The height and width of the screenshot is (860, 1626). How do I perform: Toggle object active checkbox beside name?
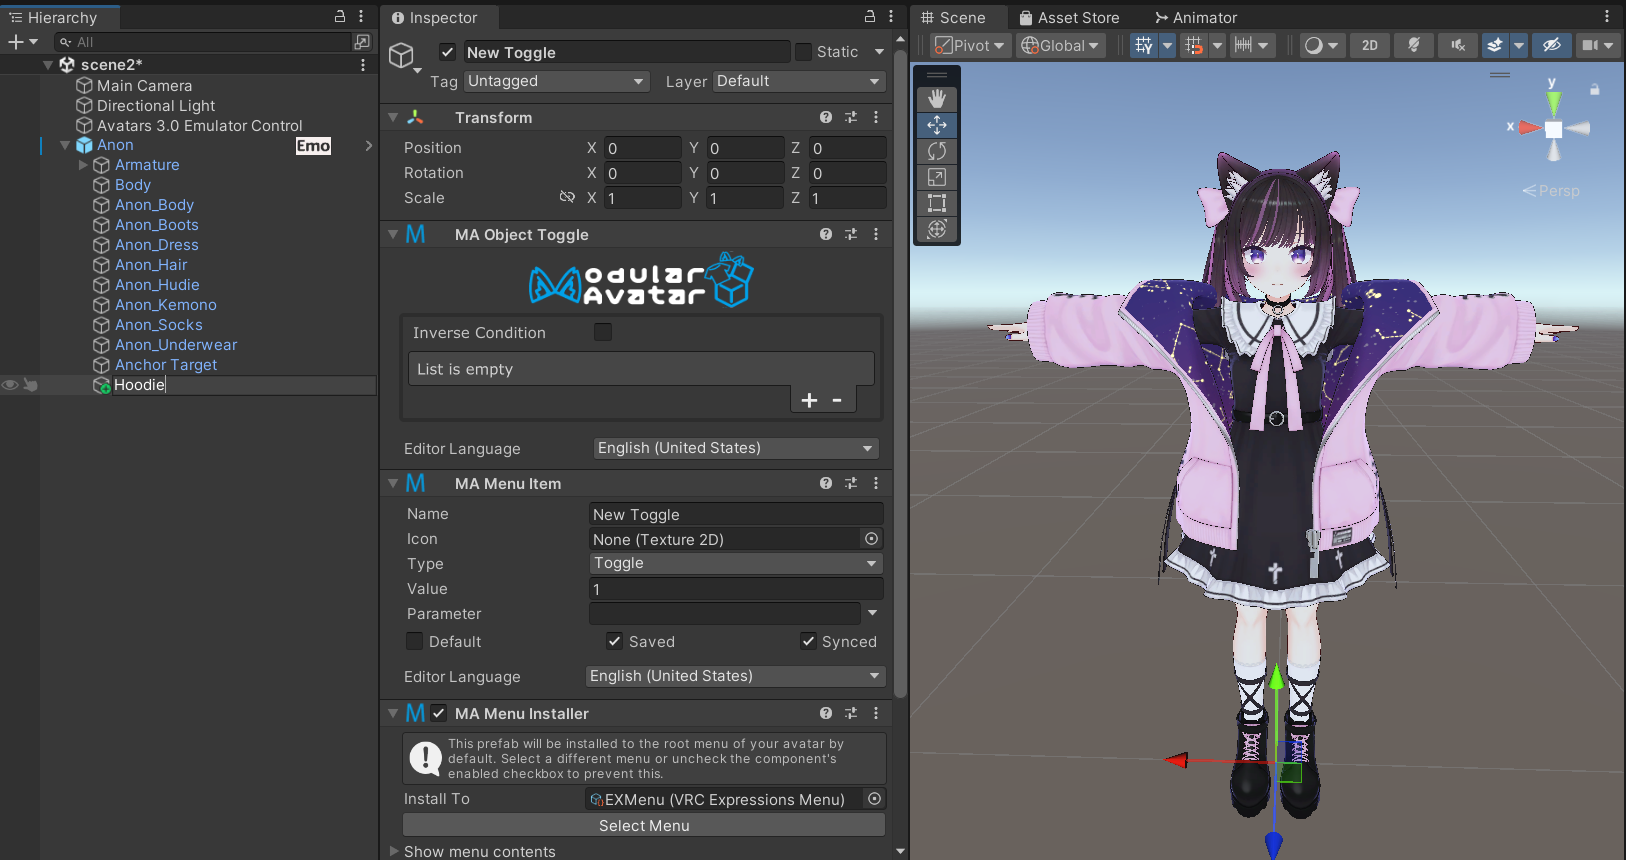448,52
